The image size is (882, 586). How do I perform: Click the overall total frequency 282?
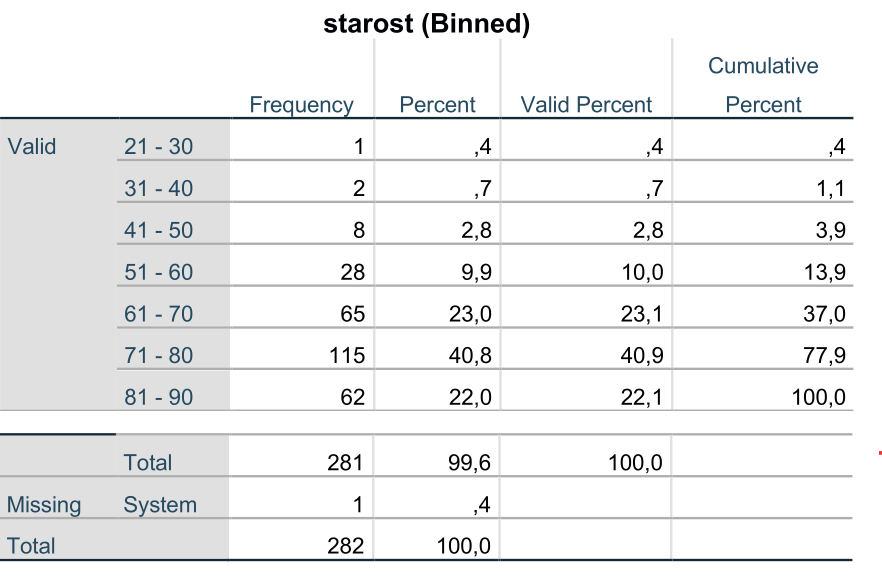(x=345, y=546)
